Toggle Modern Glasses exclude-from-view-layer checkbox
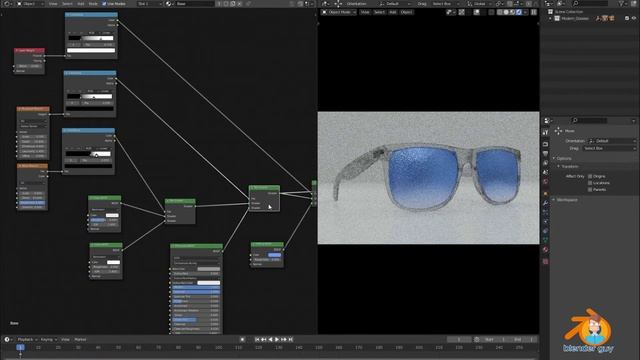 point(627,18)
